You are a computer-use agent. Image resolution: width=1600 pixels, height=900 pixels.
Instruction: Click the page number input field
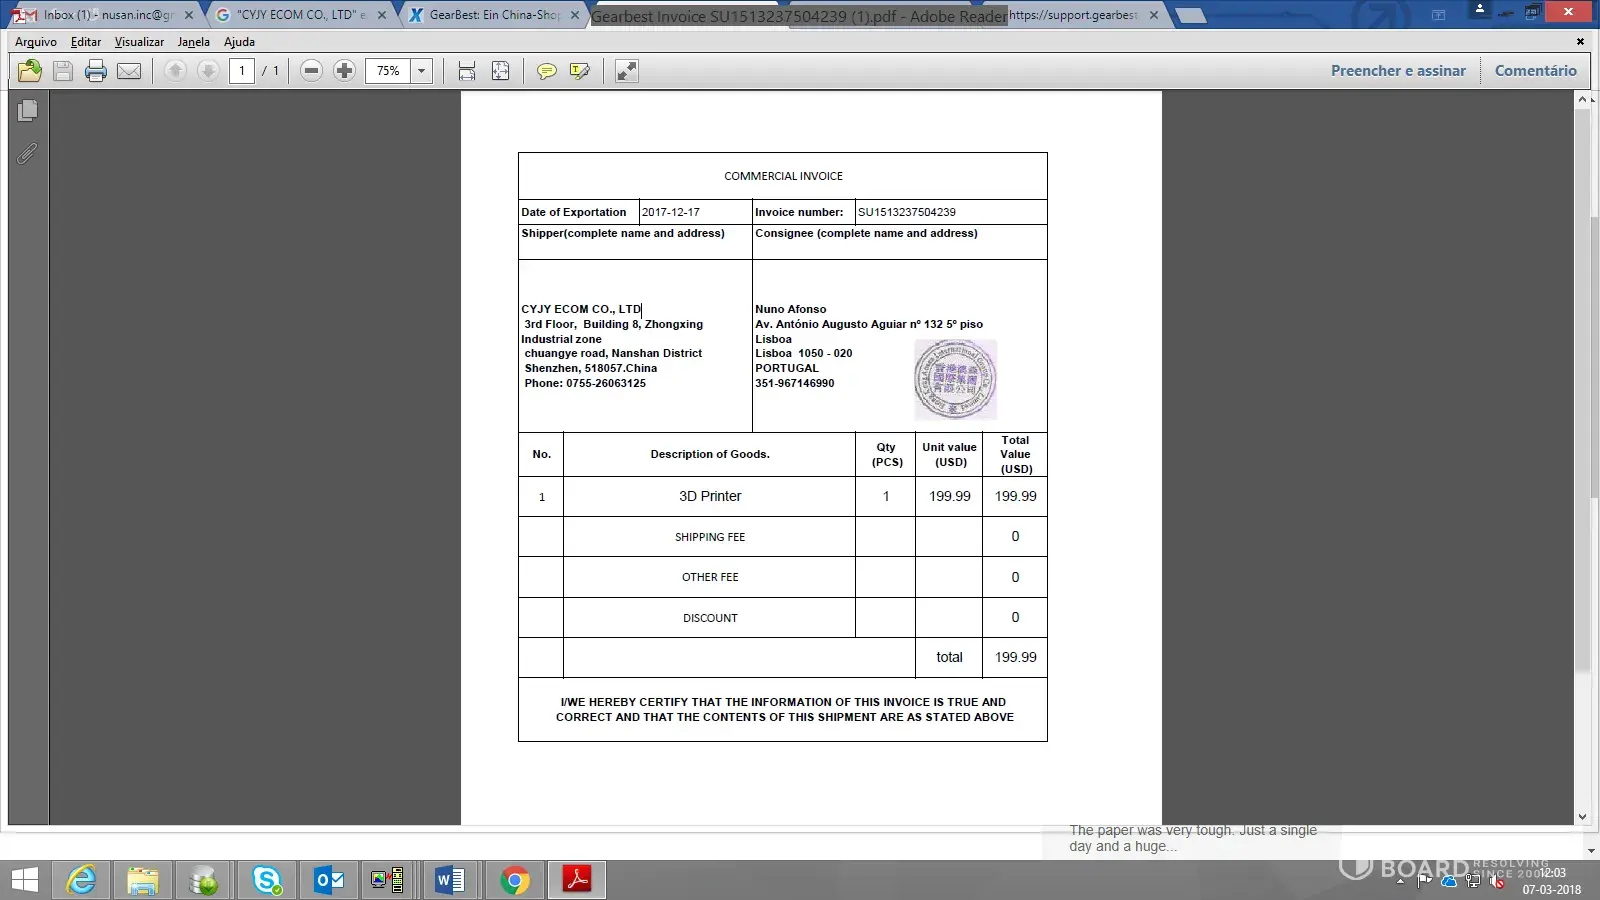tap(242, 71)
